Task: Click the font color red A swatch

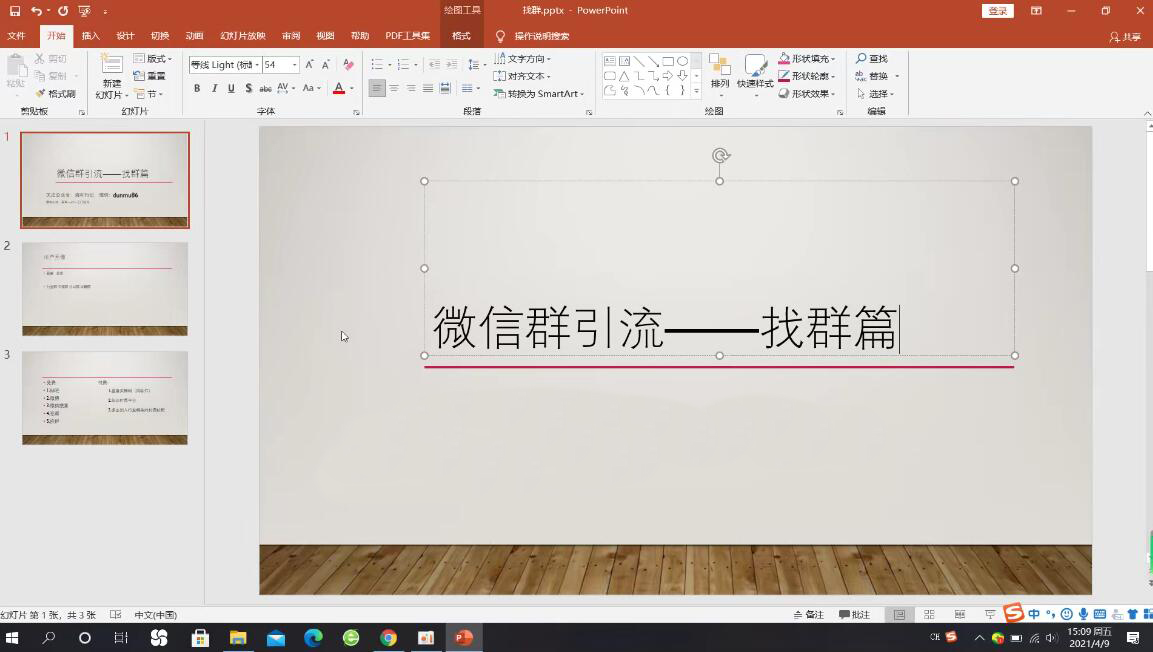Action: (338, 89)
